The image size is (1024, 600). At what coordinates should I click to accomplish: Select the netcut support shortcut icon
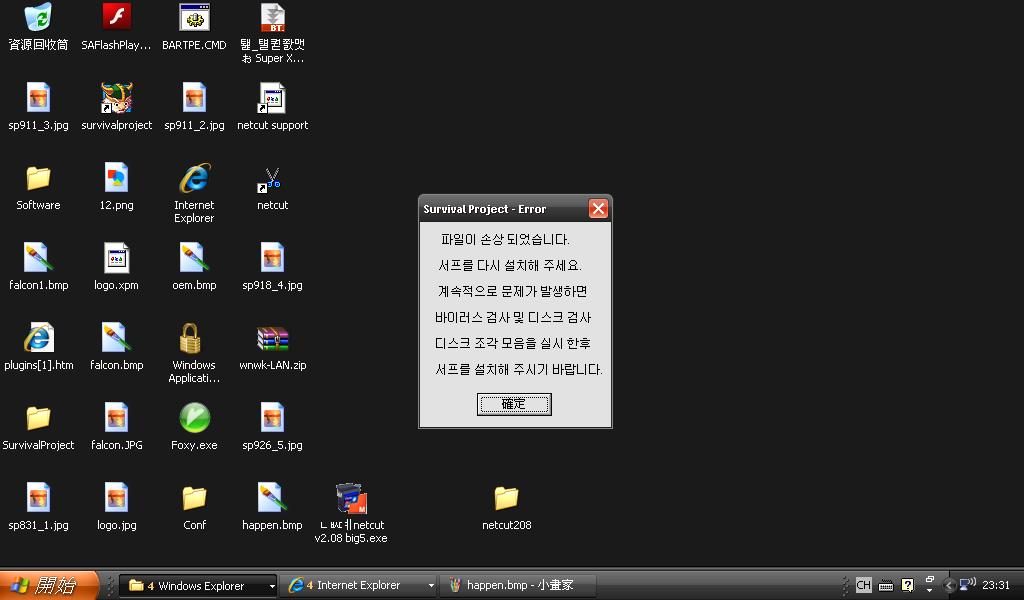click(x=272, y=97)
